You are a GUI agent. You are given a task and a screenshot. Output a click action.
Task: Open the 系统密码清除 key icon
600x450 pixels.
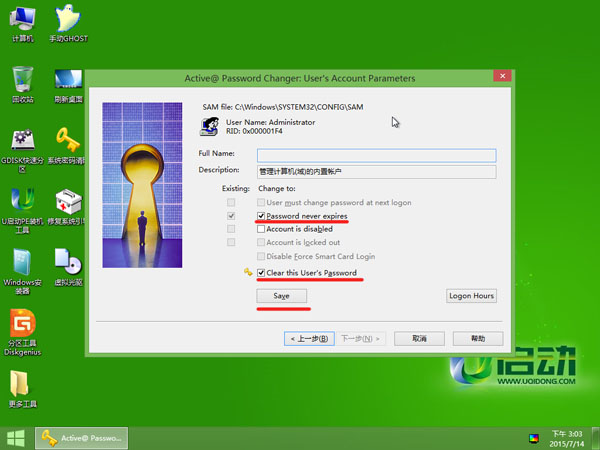pos(67,145)
